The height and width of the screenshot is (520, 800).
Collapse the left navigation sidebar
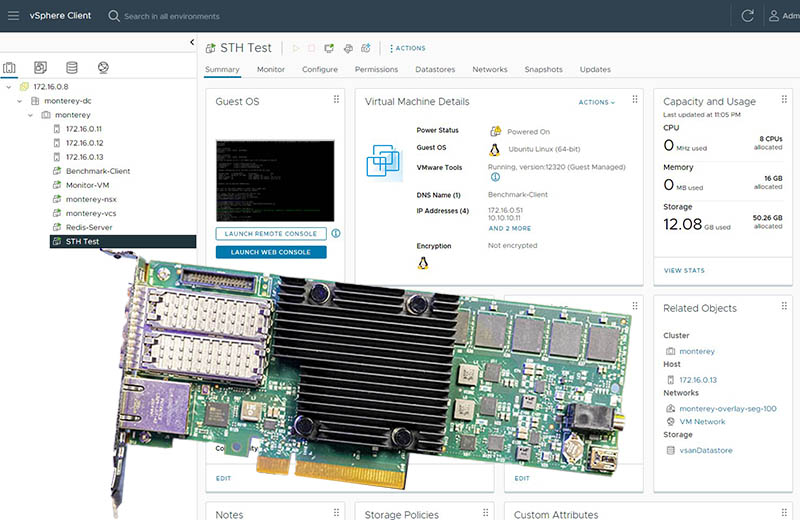pyautogui.click(x=191, y=42)
